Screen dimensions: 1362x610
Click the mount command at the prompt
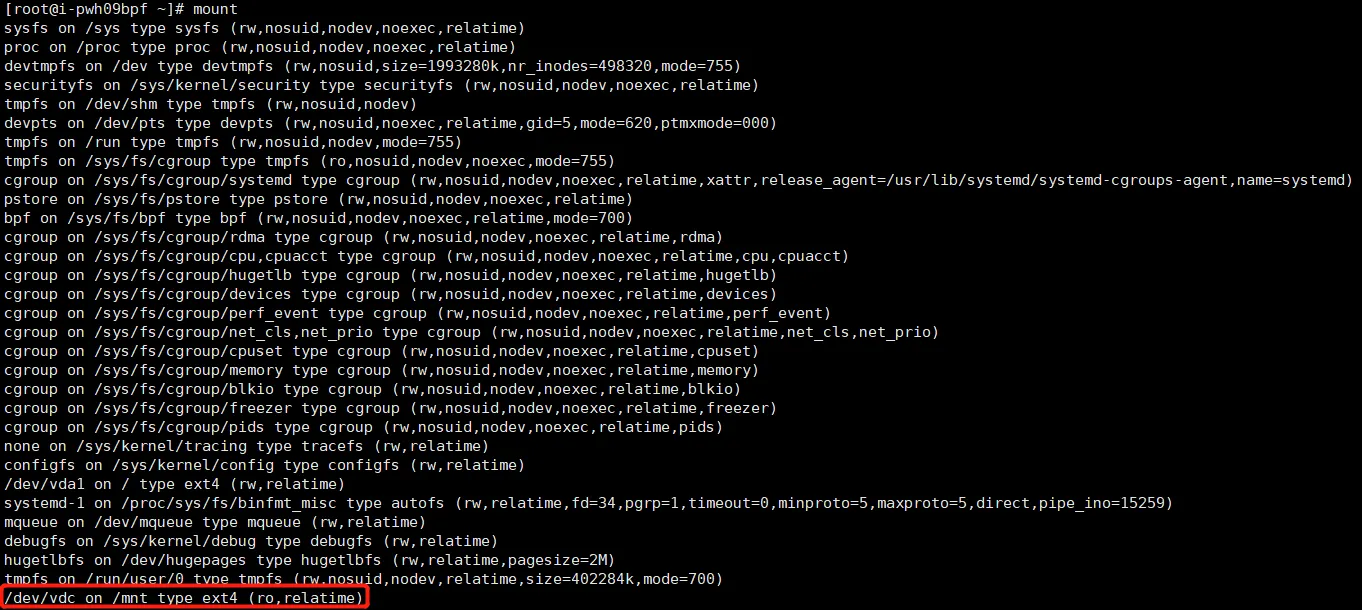tap(215, 9)
